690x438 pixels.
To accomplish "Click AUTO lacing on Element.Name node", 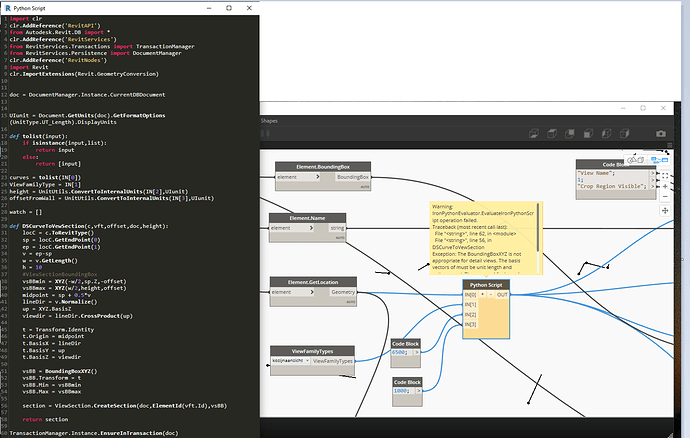I will [x=340, y=238].
